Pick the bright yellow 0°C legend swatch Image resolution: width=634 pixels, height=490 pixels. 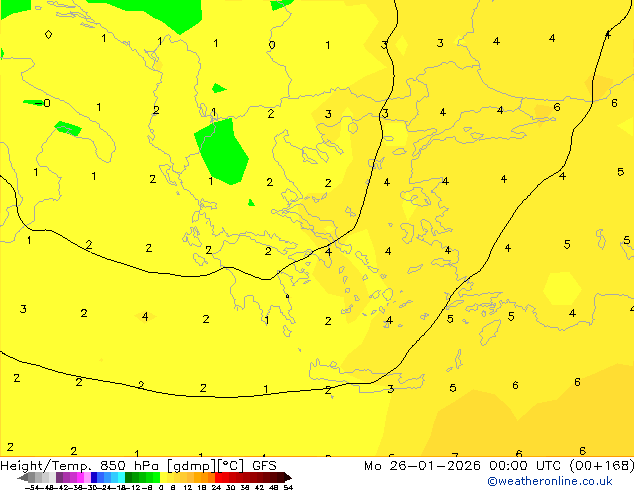click(x=163, y=477)
